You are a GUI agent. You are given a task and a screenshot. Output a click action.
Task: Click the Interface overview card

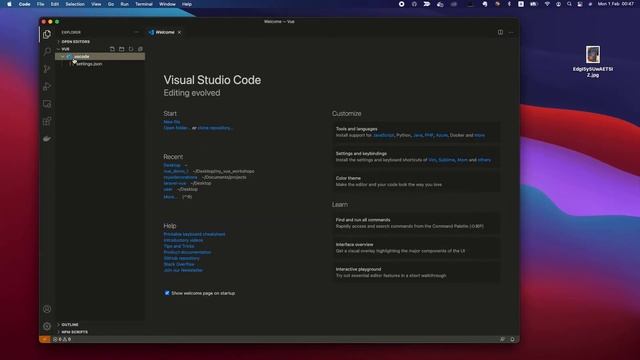416,248
